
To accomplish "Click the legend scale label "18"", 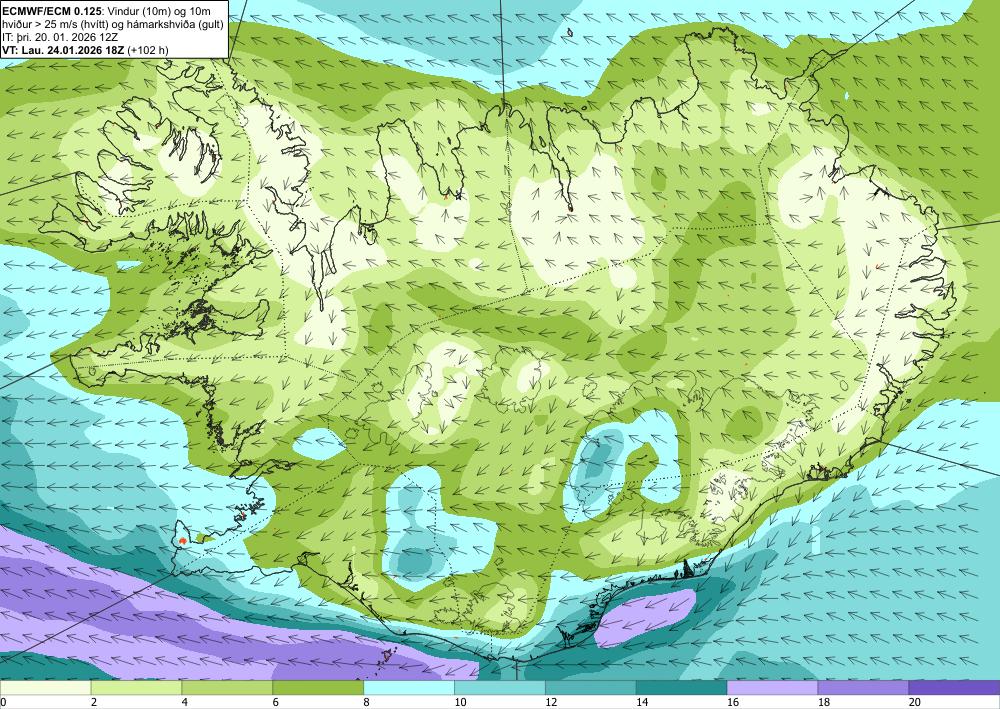I will (823, 703).
